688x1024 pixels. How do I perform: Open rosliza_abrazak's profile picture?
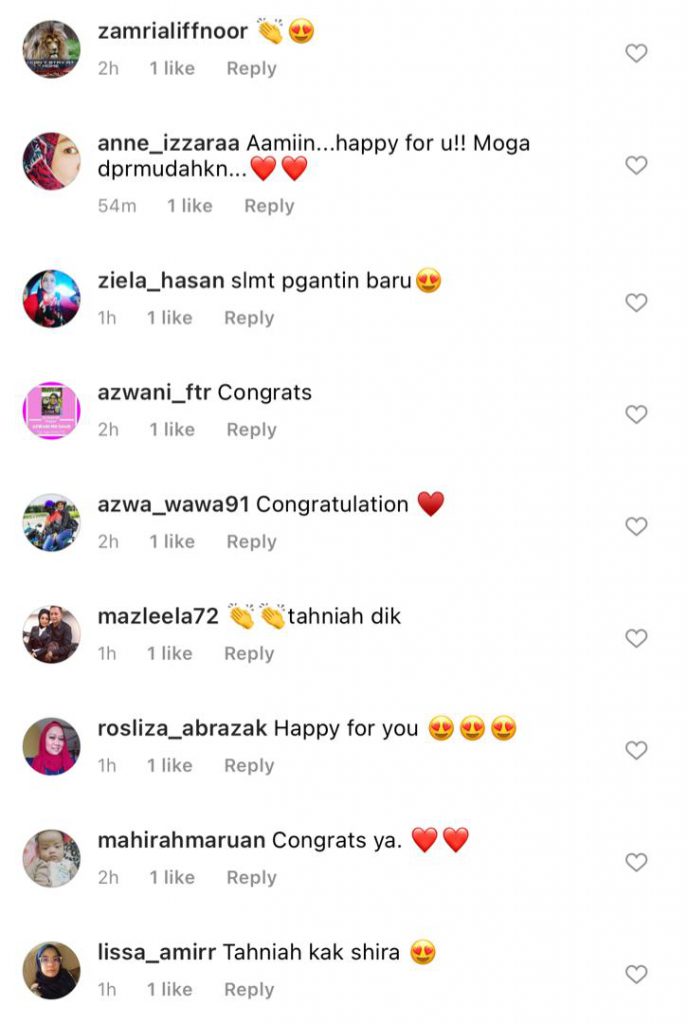pyautogui.click(x=52, y=746)
